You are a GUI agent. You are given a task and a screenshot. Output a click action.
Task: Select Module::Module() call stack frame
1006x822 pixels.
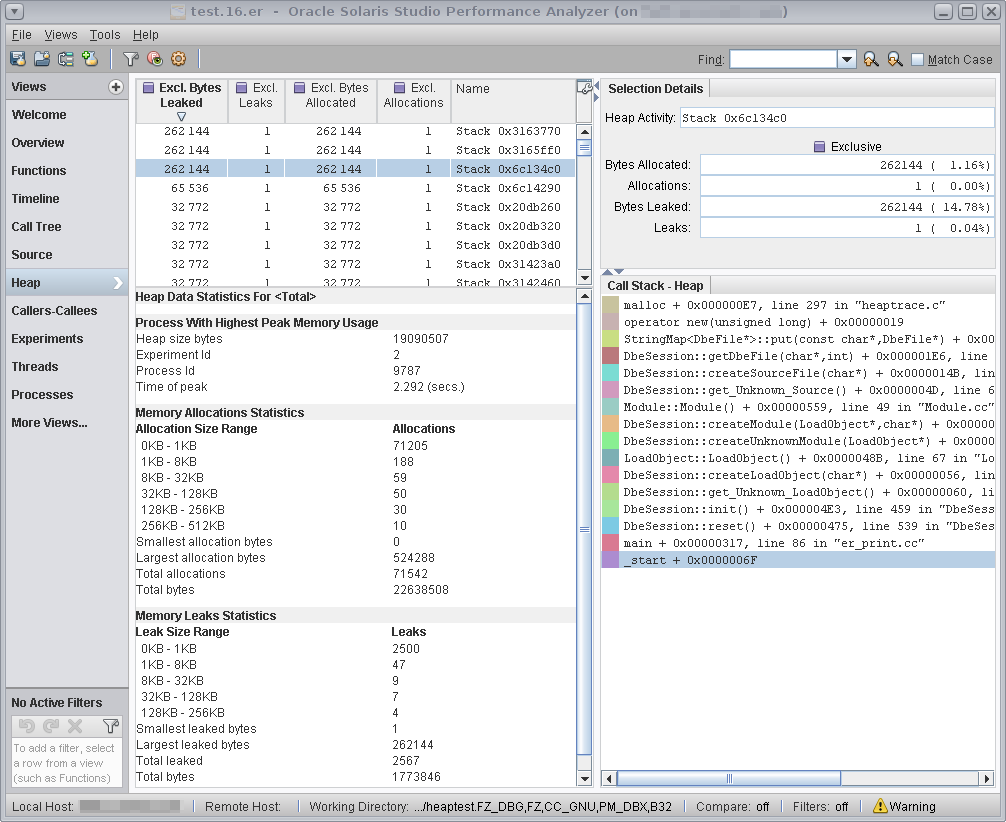point(799,407)
